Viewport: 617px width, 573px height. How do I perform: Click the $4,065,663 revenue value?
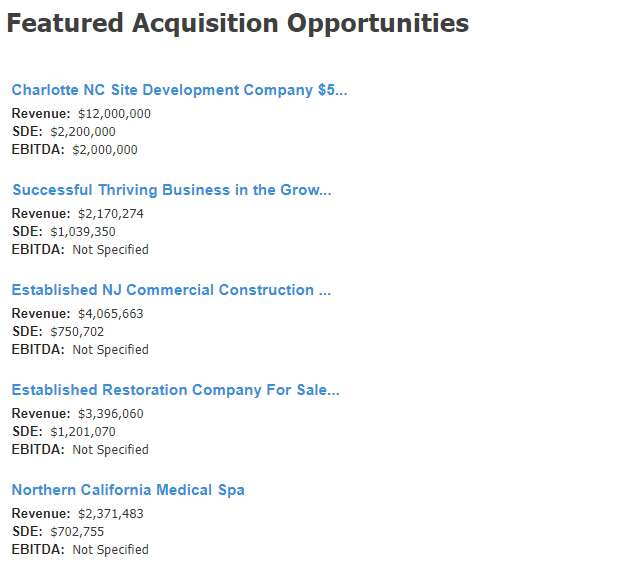111,314
